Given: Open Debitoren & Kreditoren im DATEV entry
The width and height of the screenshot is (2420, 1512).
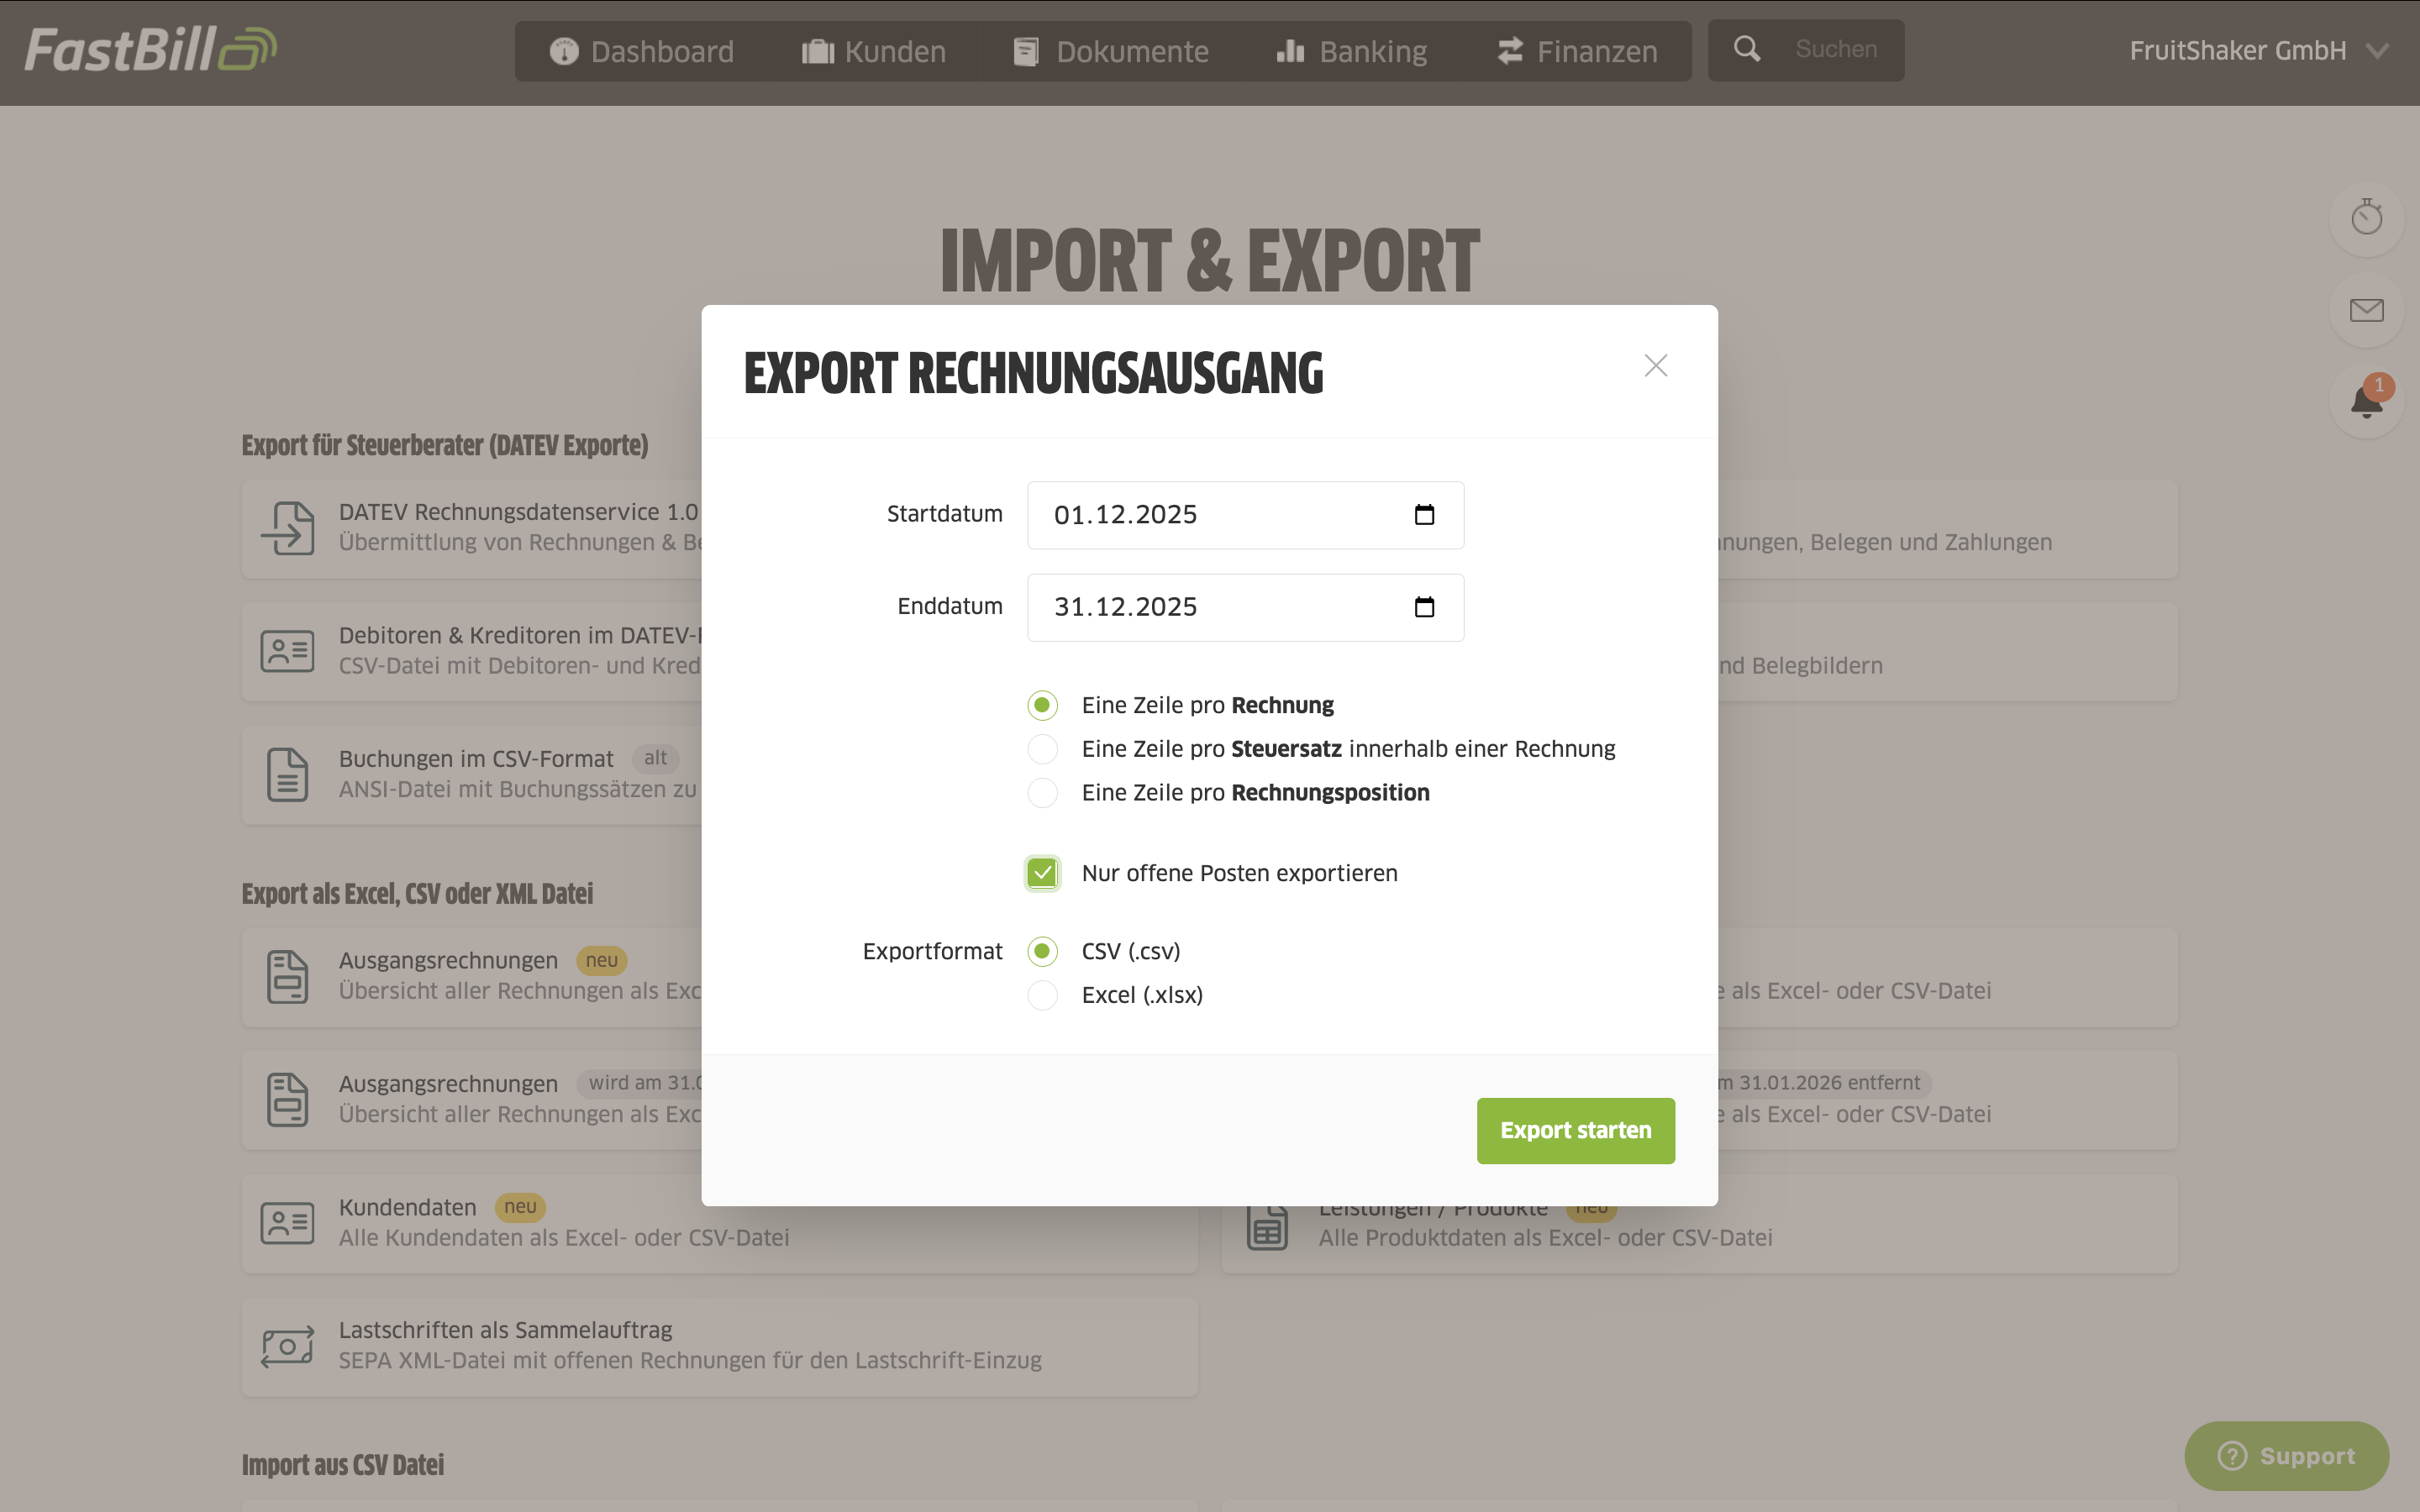Looking at the screenshot, I should click(471, 652).
